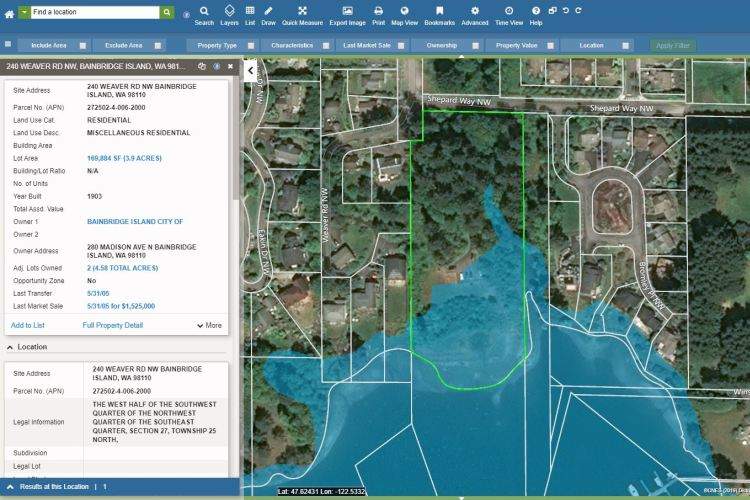Click the Apply Filter button
The width and height of the screenshot is (750, 500).
tap(673, 45)
